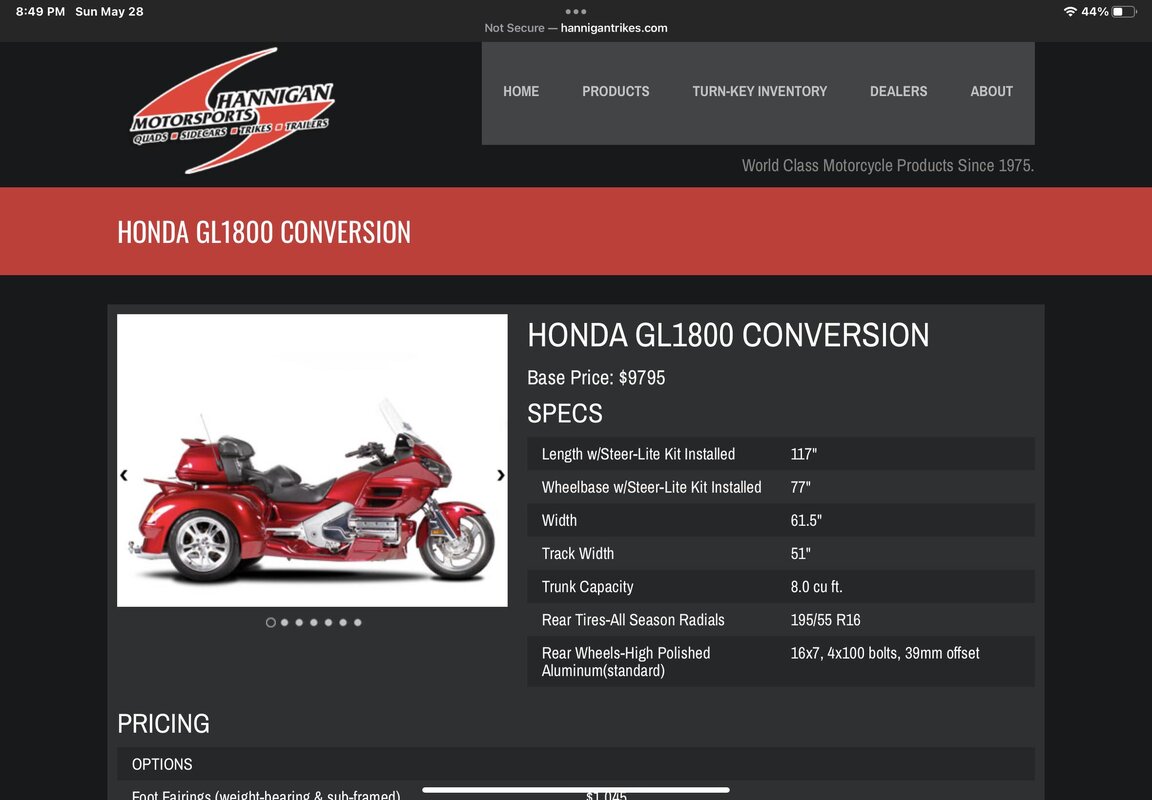Click 'Wheelbase w/Steer-Lite Kit Installed' label

click(x=652, y=487)
